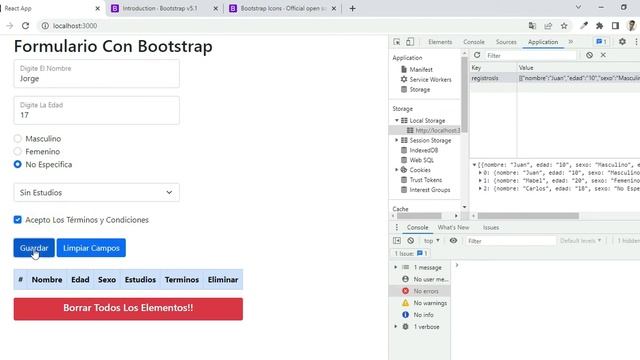The image size is (640, 360).
Task: Open the DevTools issues counter badge
Action: pyautogui.click(x=601, y=42)
